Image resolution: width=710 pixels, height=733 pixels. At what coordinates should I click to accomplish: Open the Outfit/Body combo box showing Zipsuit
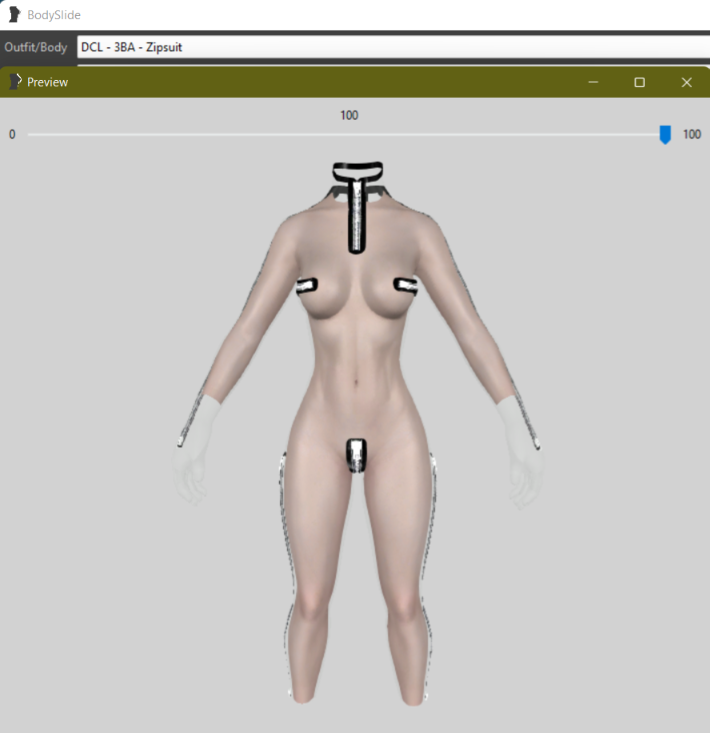tap(394, 47)
